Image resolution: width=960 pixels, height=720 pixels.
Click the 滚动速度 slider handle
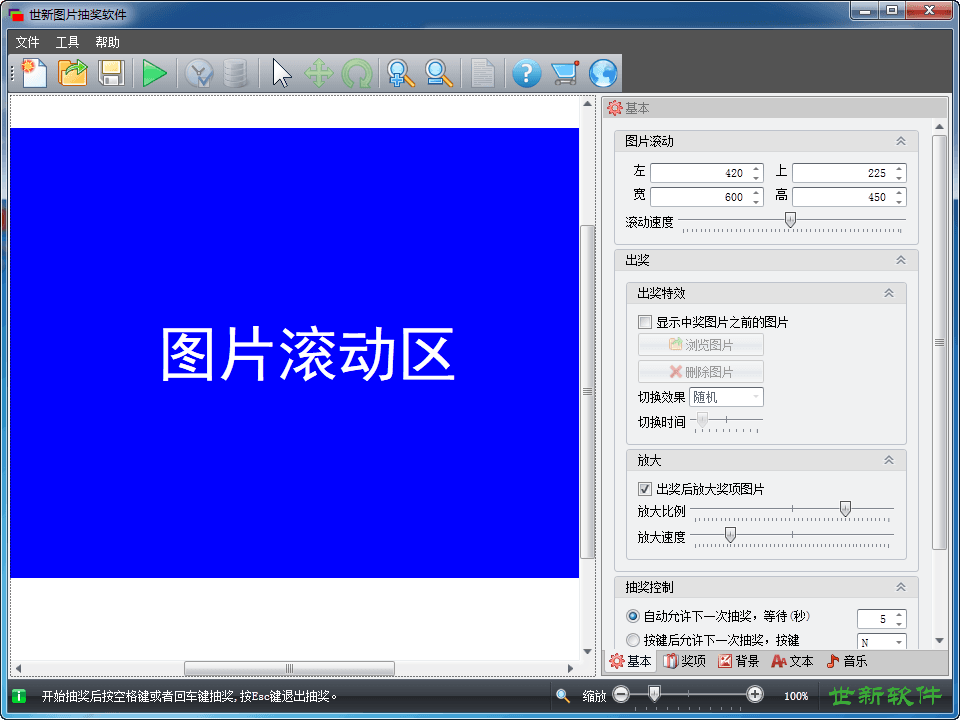click(x=790, y=220)
